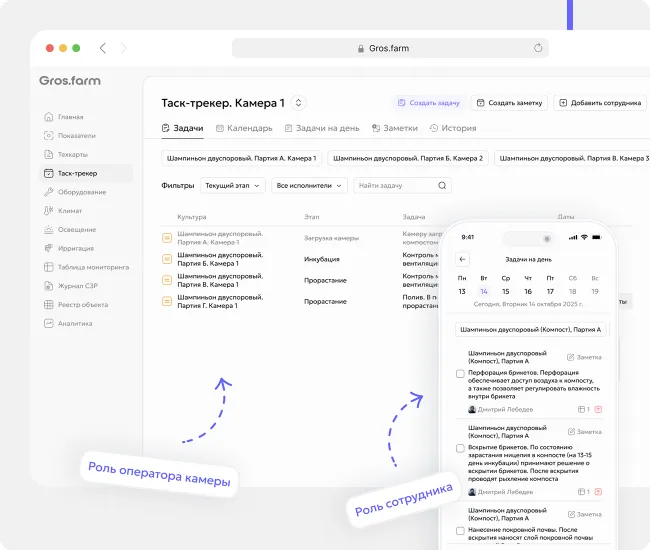Open the Камера 1 selector chevron
650x550 pixels.
pos(299,103)
